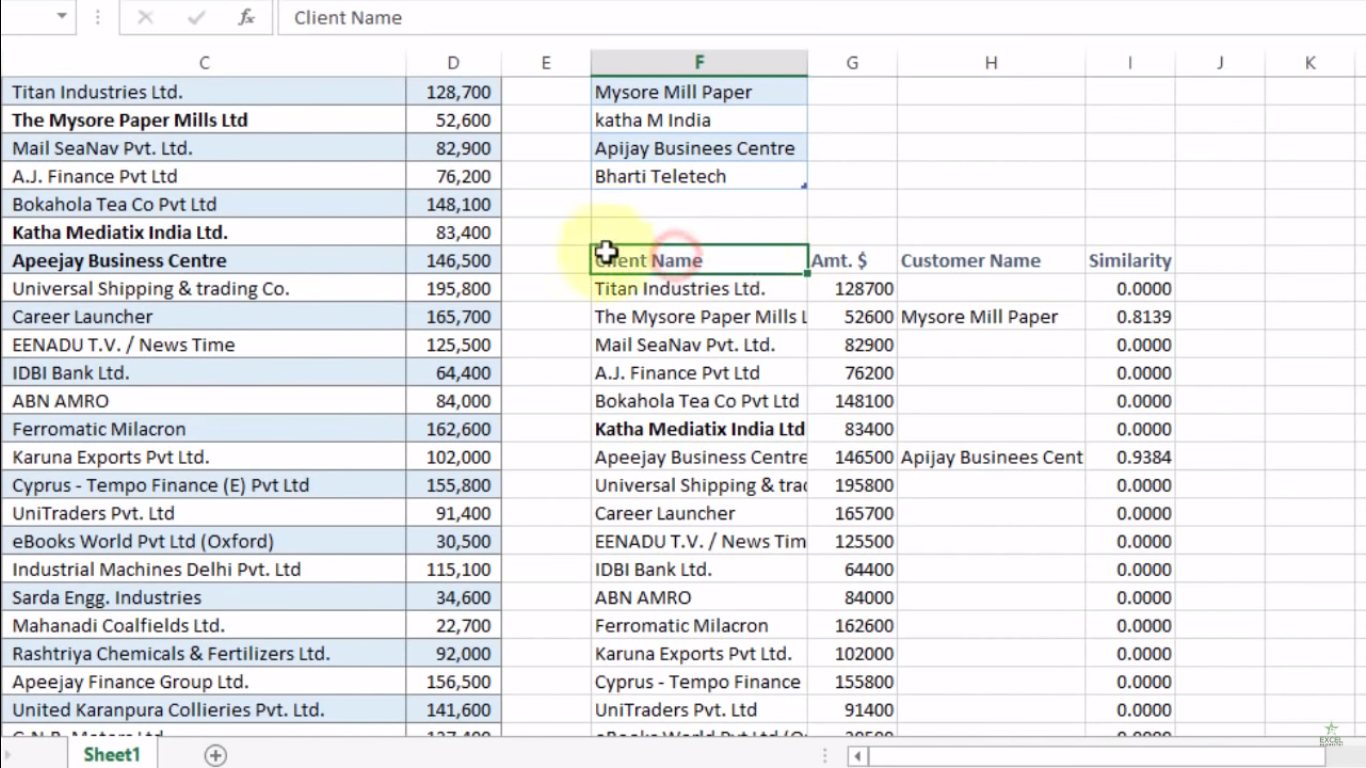Select the 'Mail SeaNav Pvt. Ltd.' cell in column C
Viewport: 1366px width, 768px height.
click(x=204, y=148)
